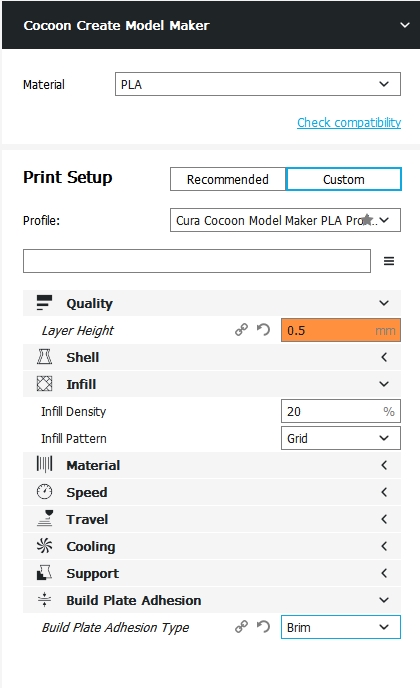Viewport: 420px width, 688px height.
Task: Reset Layer Height with the undo arrow
Action: (x=263, y=330)
